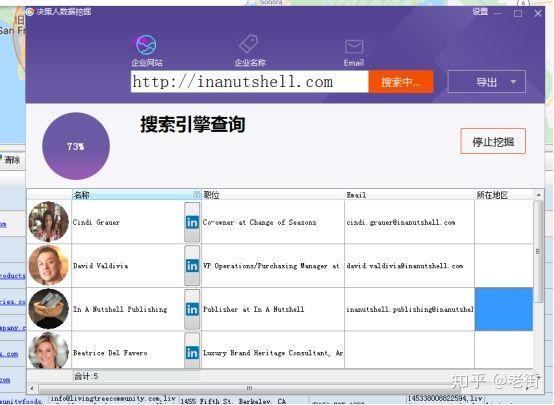This screenshot has height=405, width=554.
Task: Select the 企业网站 search mode icon
Action: [146, 45]
